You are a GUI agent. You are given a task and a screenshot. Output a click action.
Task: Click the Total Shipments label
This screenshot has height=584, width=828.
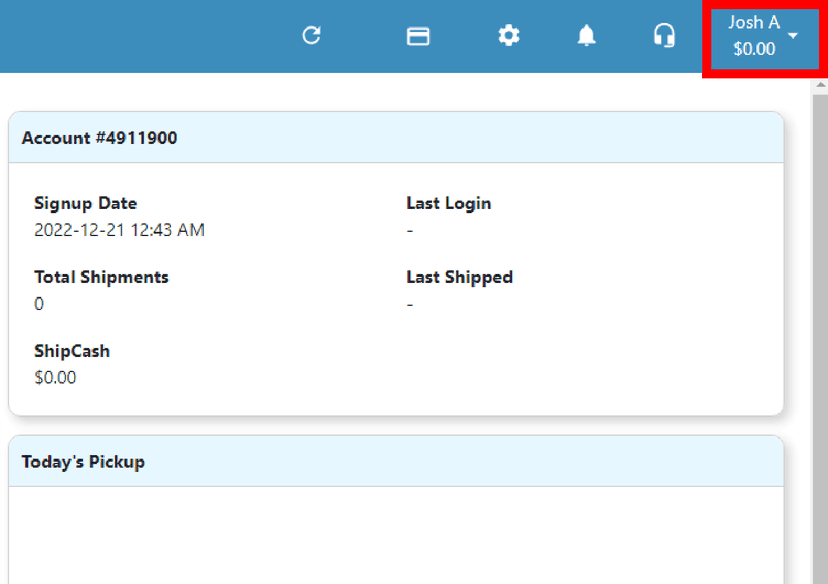(101, 277)
